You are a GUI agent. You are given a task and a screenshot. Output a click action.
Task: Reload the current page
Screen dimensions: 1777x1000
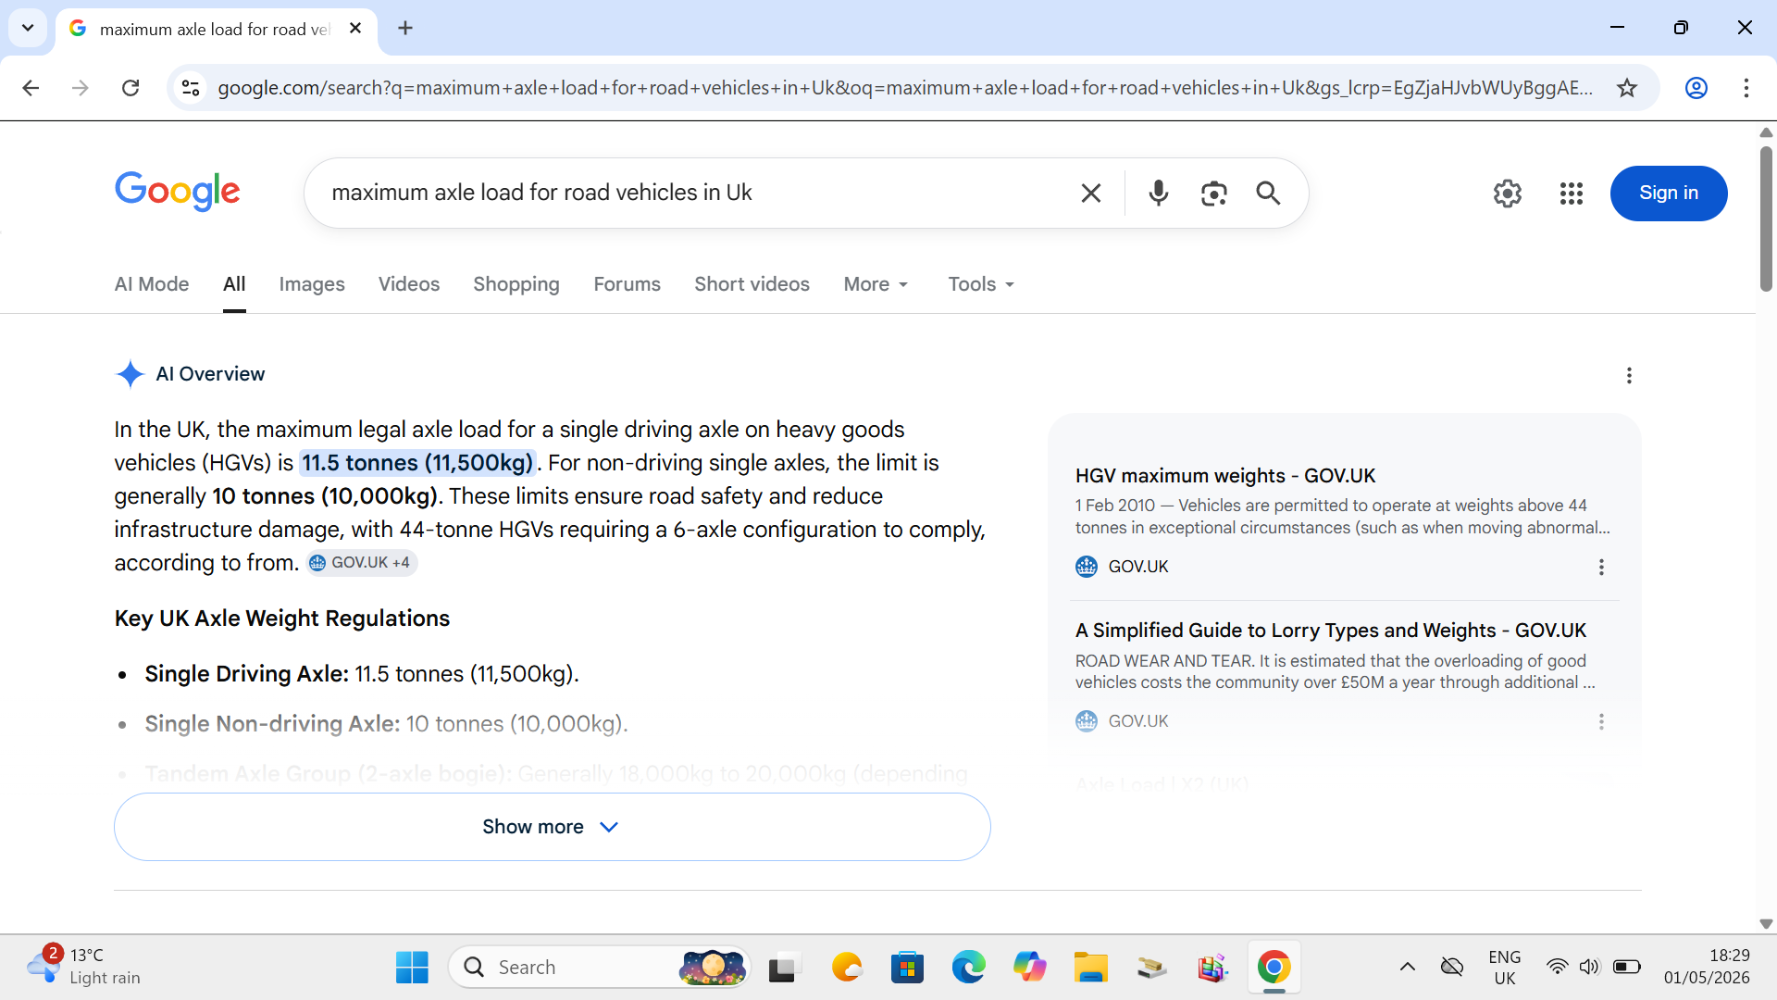pyautogui.click(x=130, y=88)
